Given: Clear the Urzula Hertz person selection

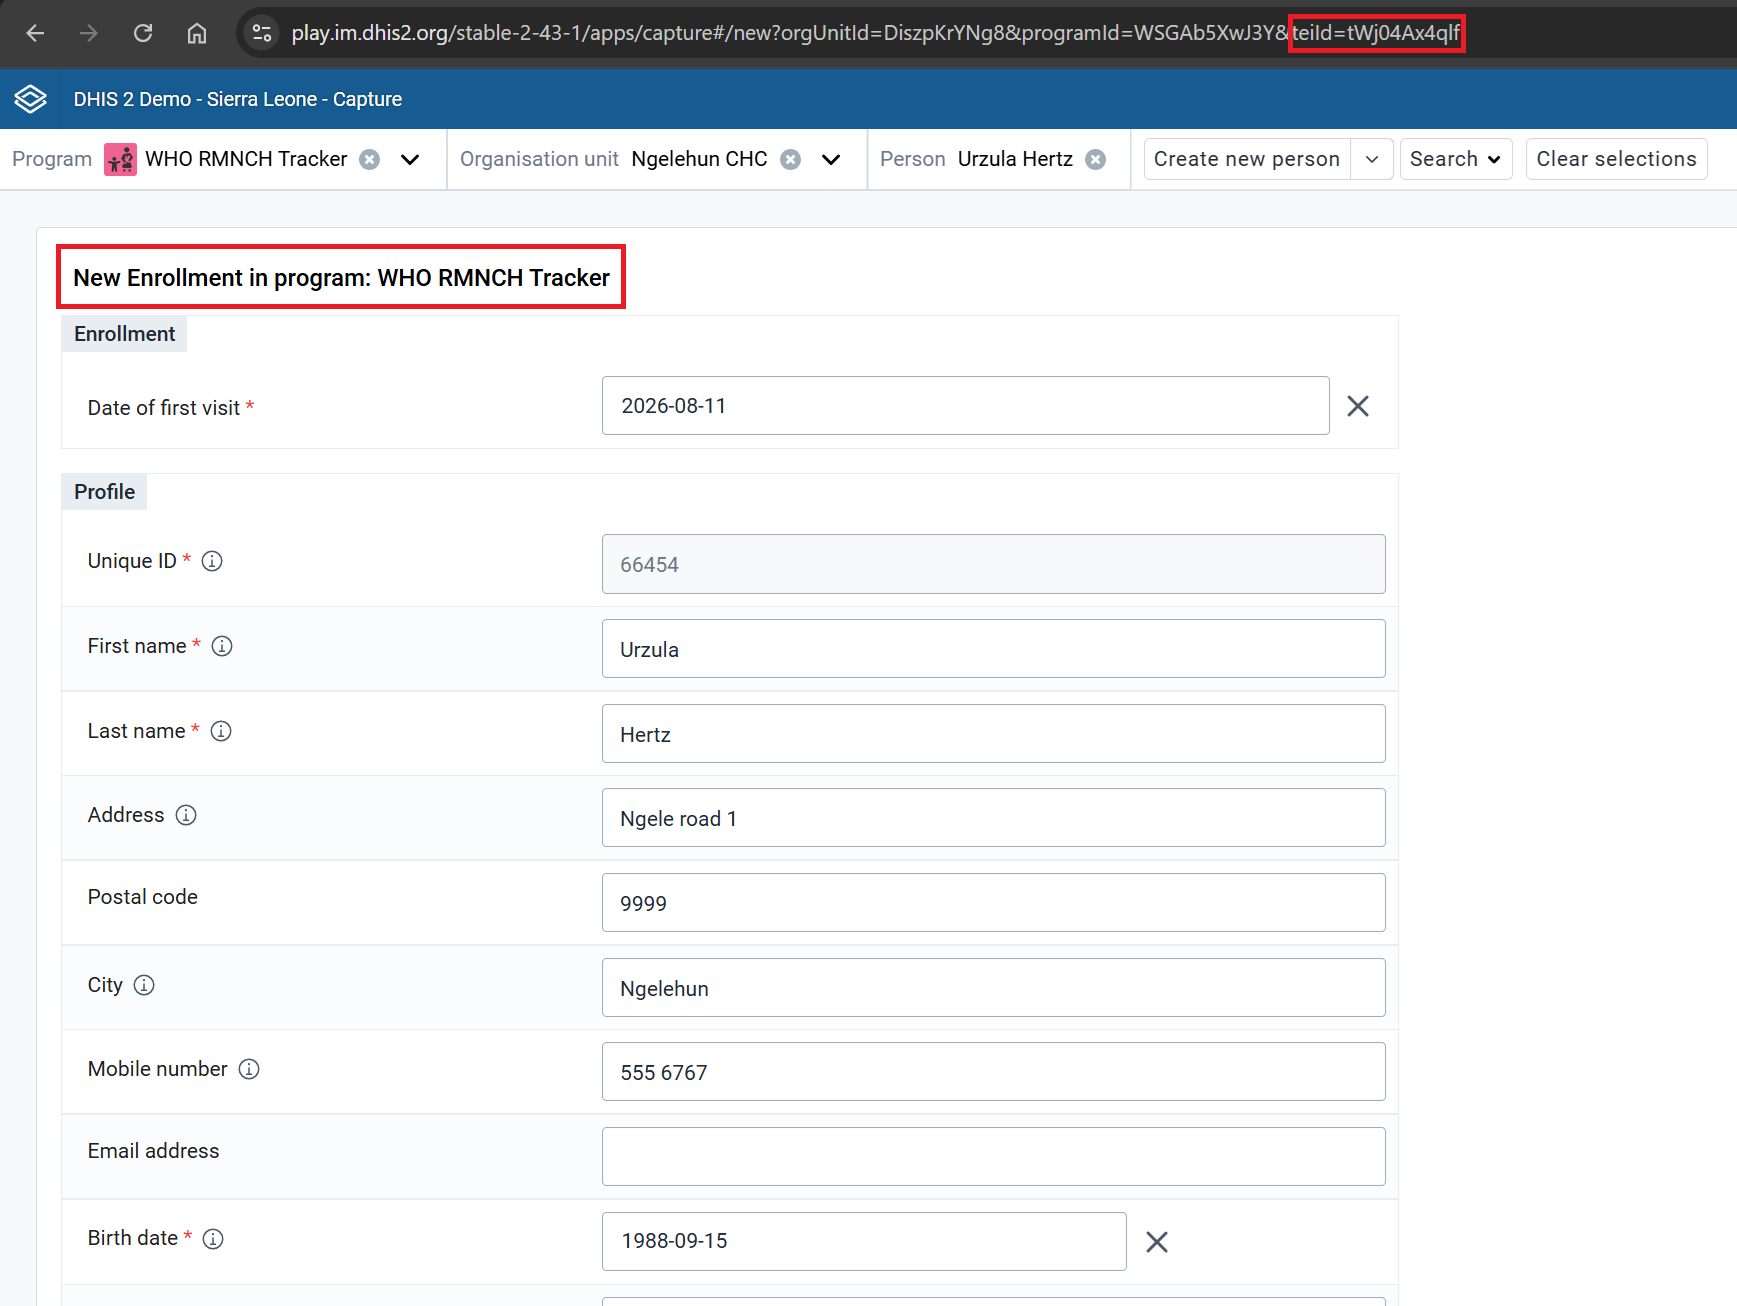Looking at the screenshot, I should click(1096, 159).
